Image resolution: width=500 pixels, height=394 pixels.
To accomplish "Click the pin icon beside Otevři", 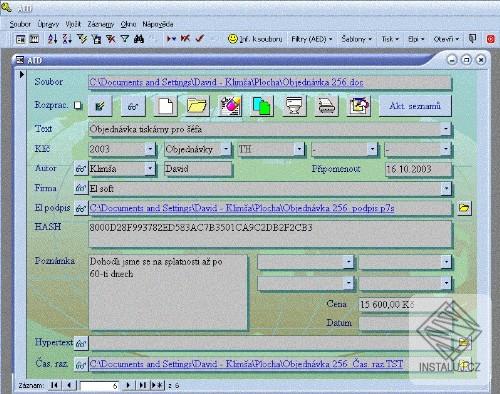I will click(472, 39).
